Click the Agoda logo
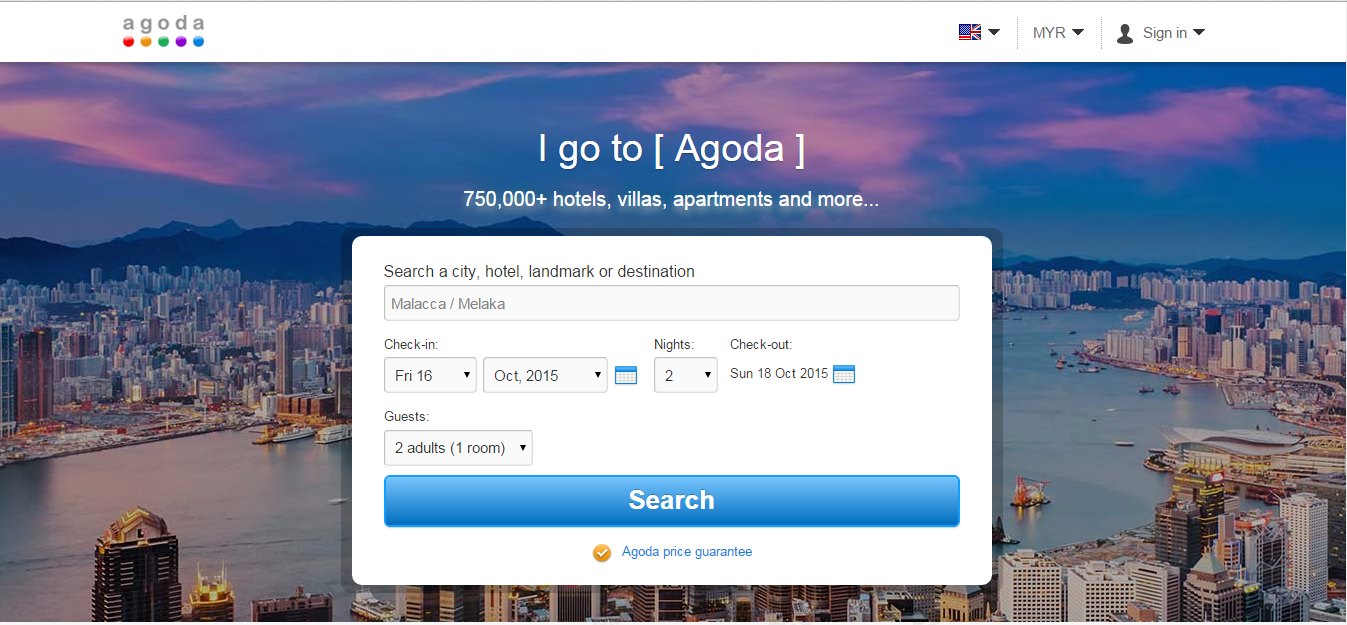This screenshot has width=1347, height=625. click(163, 31)
